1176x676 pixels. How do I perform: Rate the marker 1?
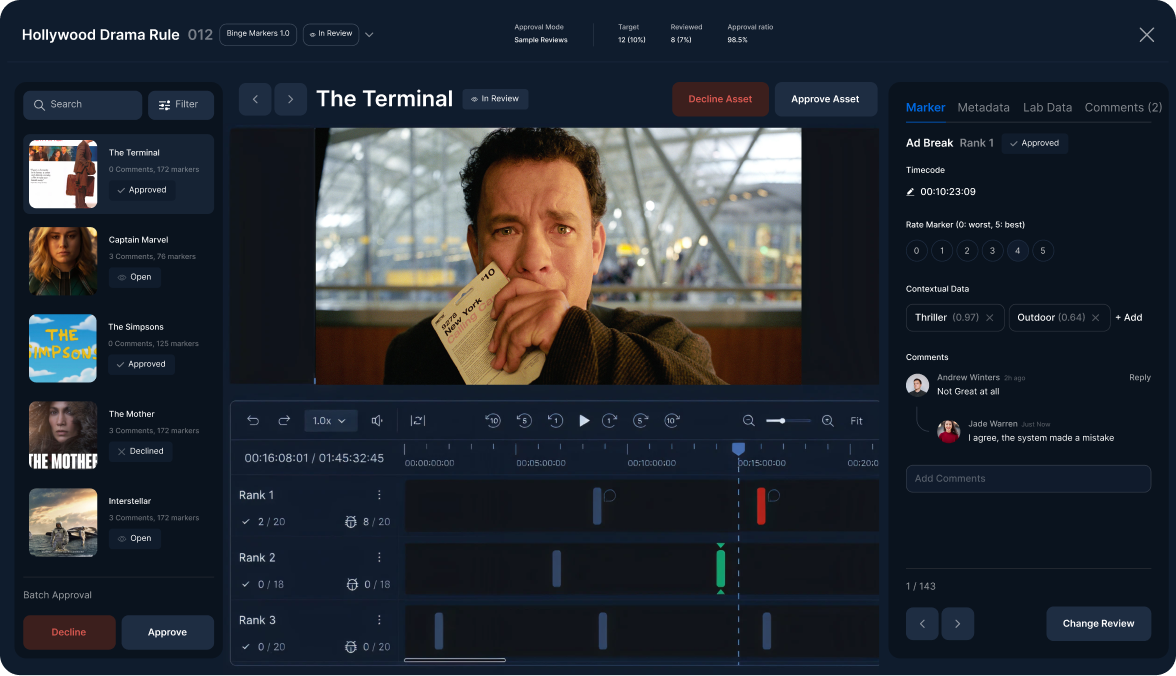point(942,251)
